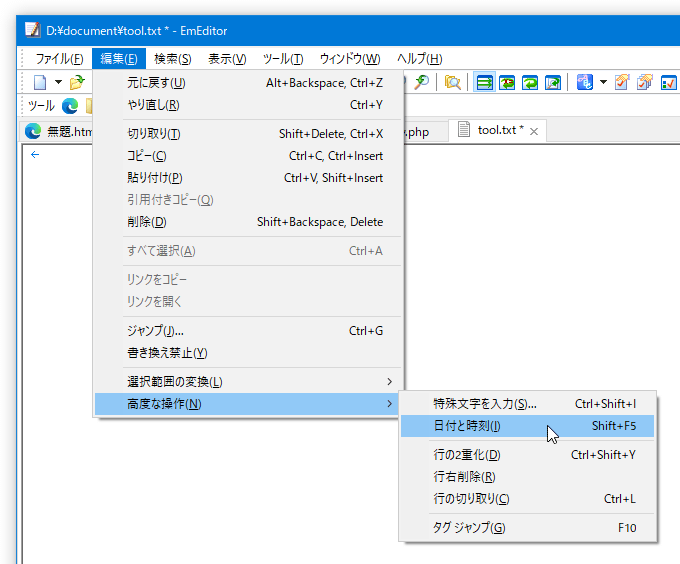Select 切り取り(T) cut entry
Image resolution: width=680 pixels, height=564 pixels.
248,134
